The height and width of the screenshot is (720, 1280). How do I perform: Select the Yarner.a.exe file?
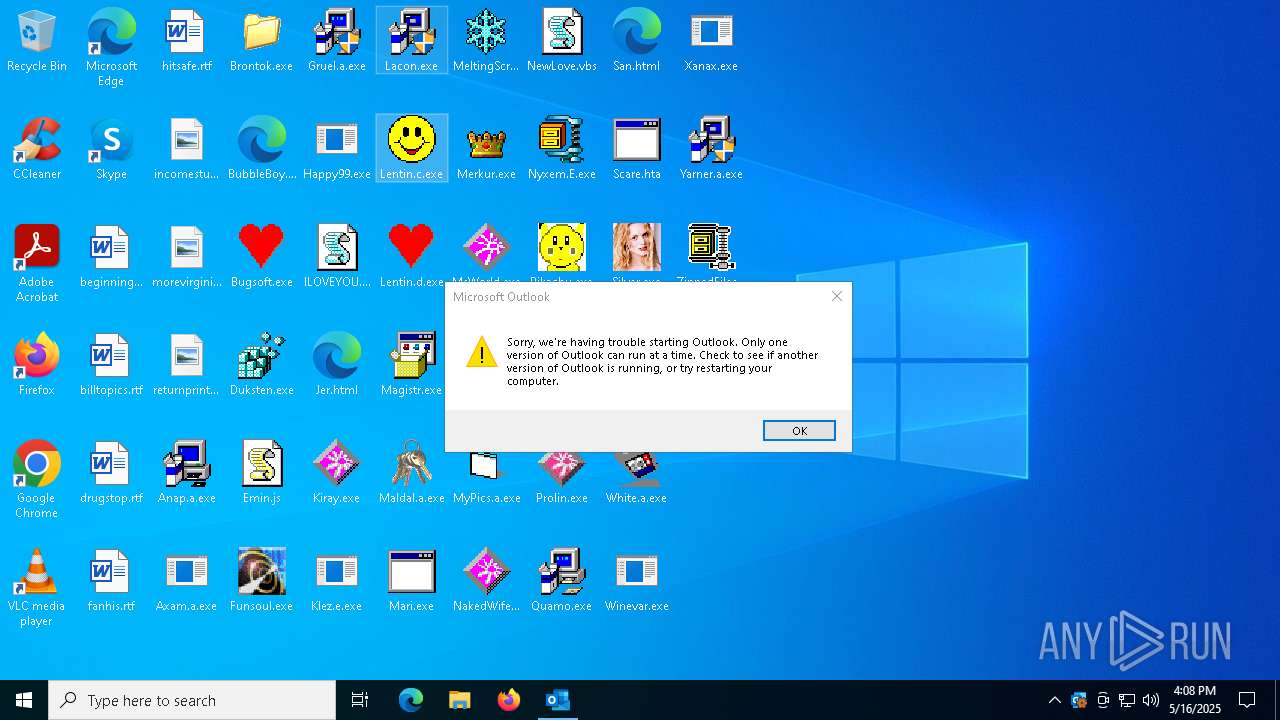711,150
